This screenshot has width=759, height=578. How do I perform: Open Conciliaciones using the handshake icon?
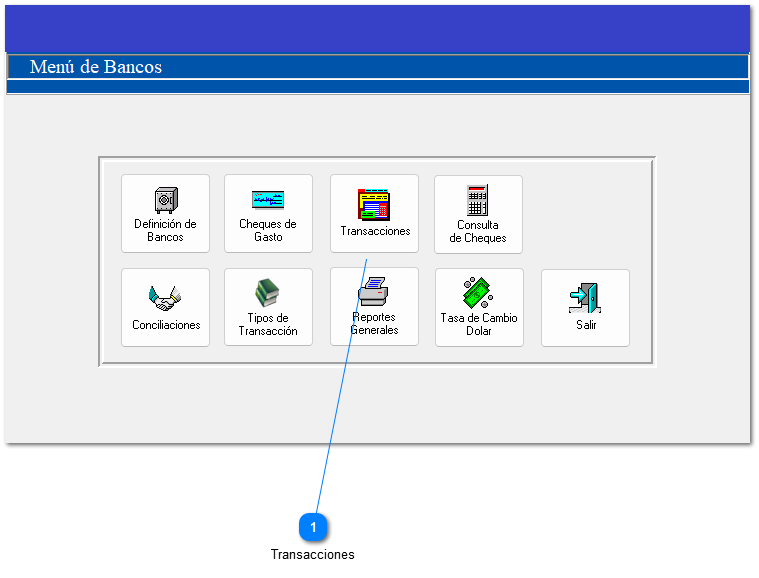pos(166,296)
